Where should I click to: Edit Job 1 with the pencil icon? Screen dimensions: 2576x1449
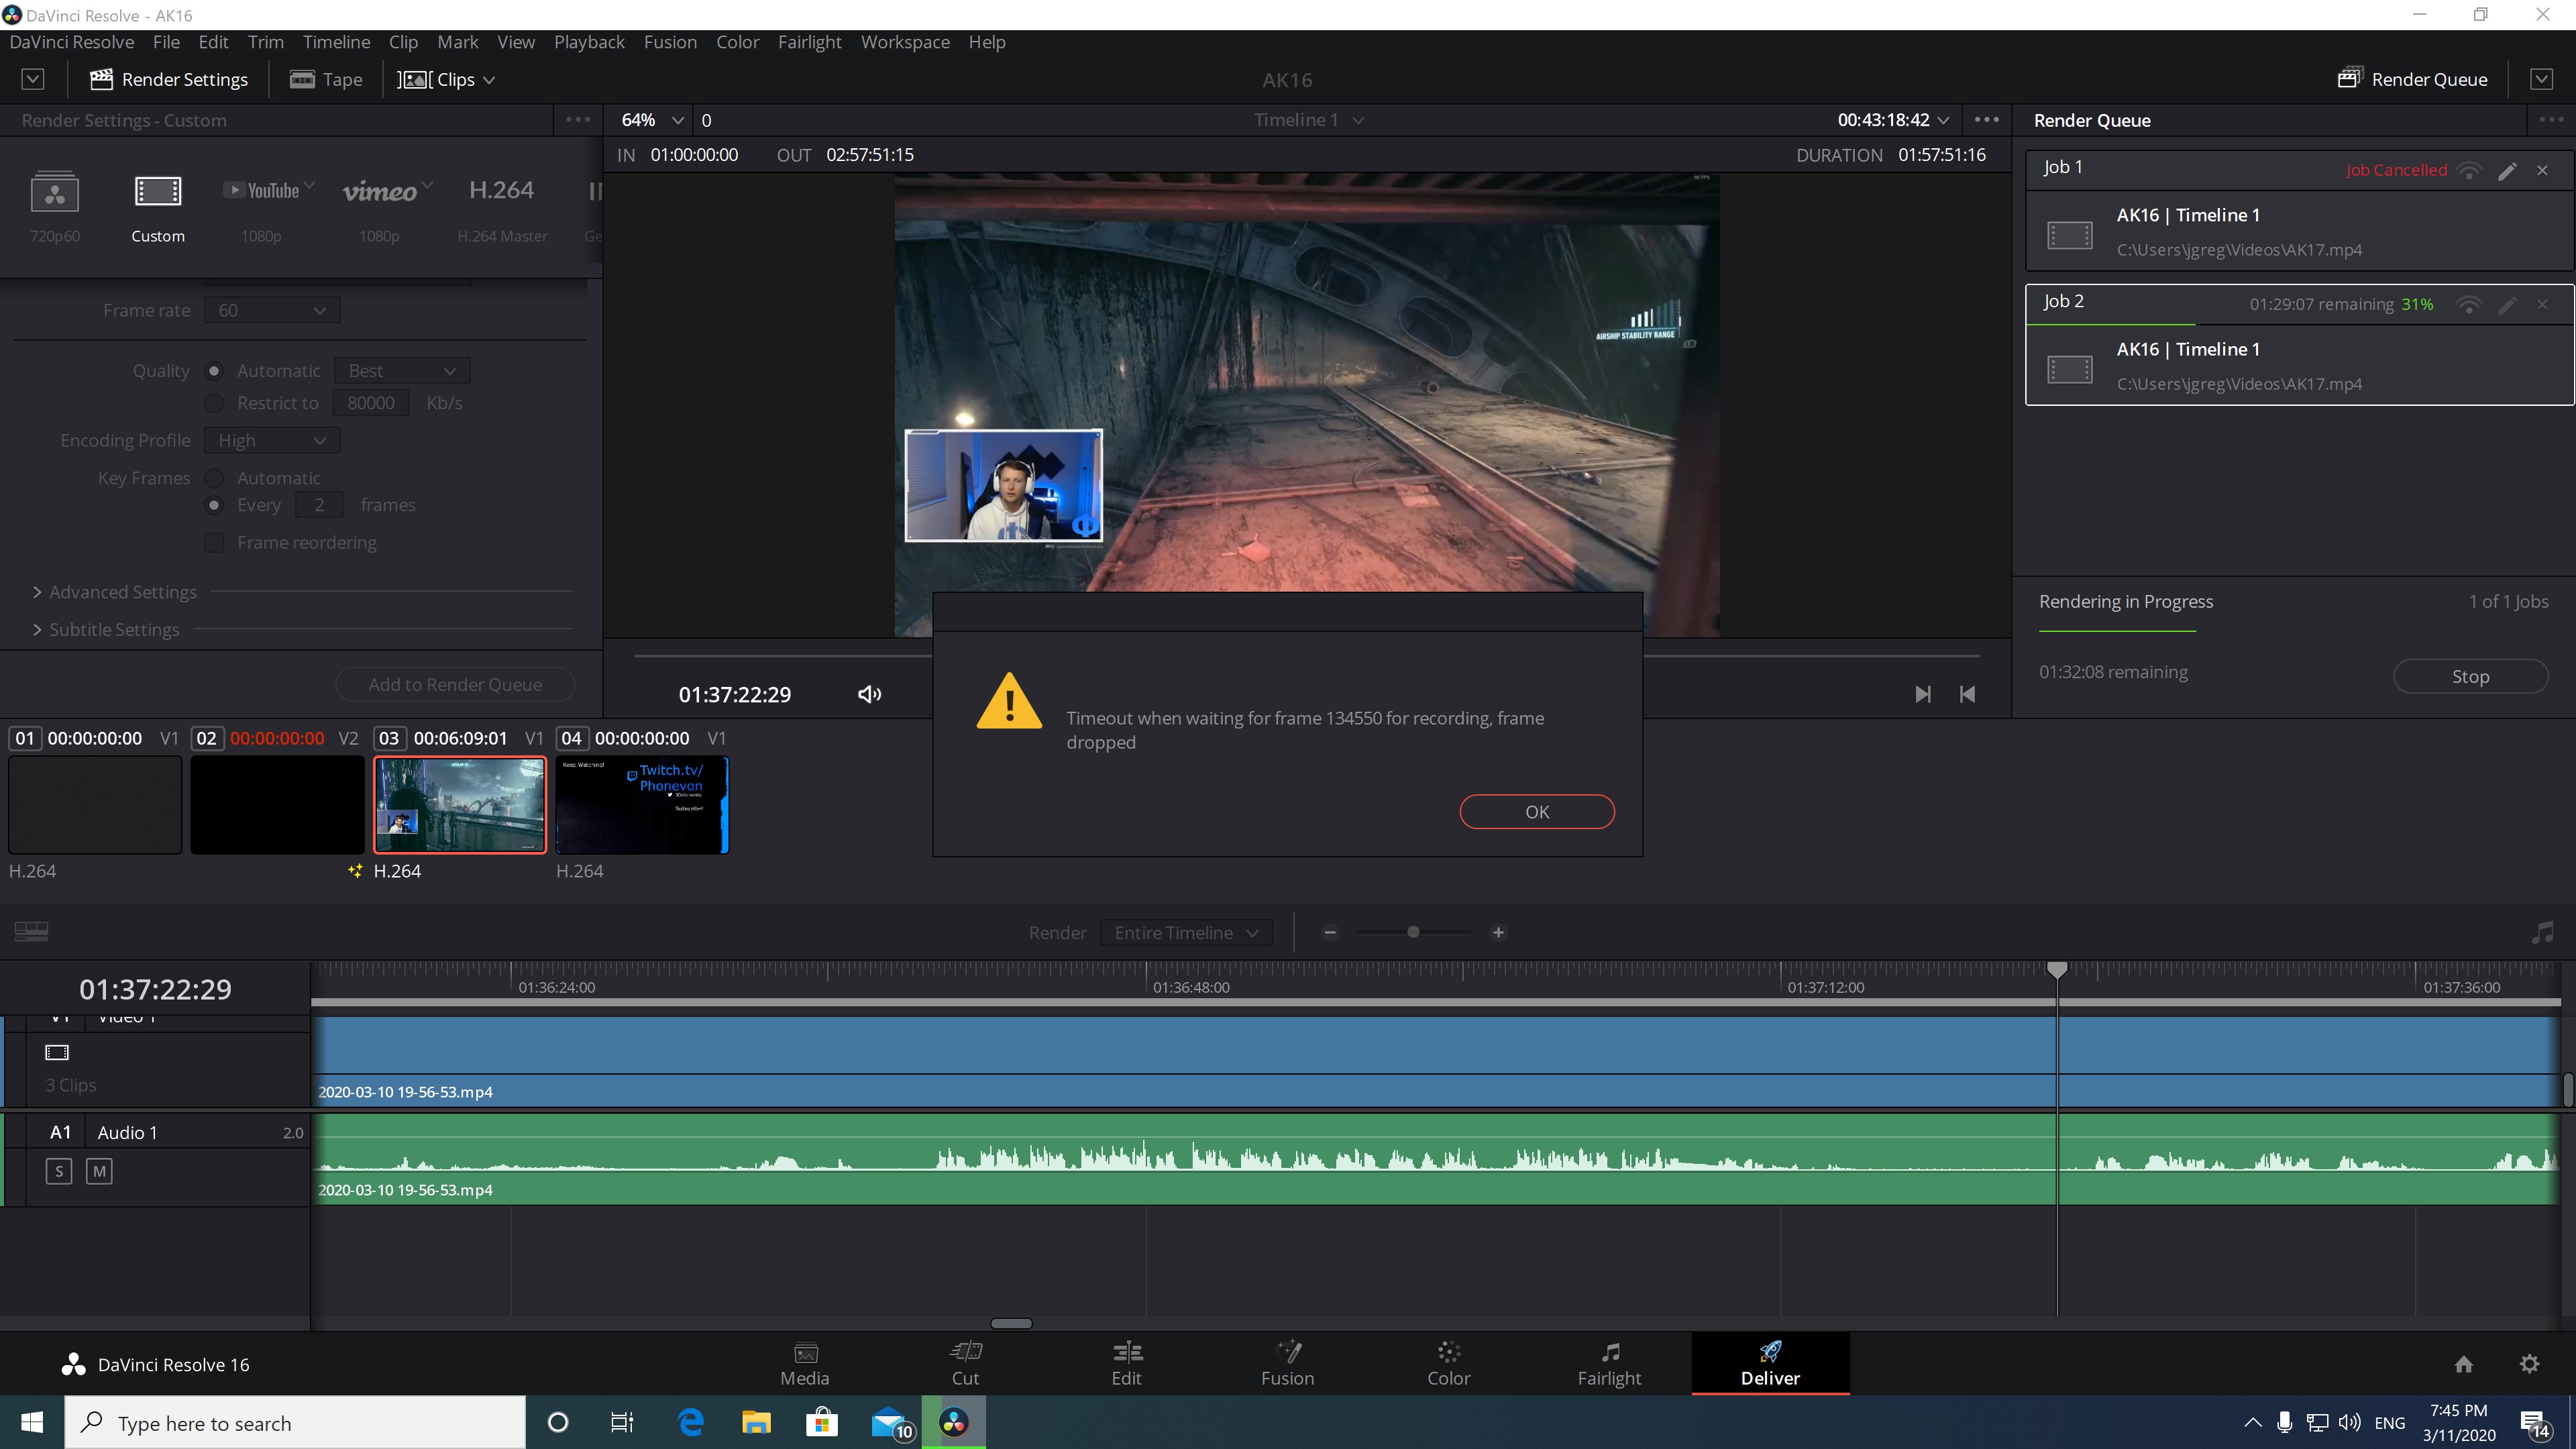tap(2506, 171)
